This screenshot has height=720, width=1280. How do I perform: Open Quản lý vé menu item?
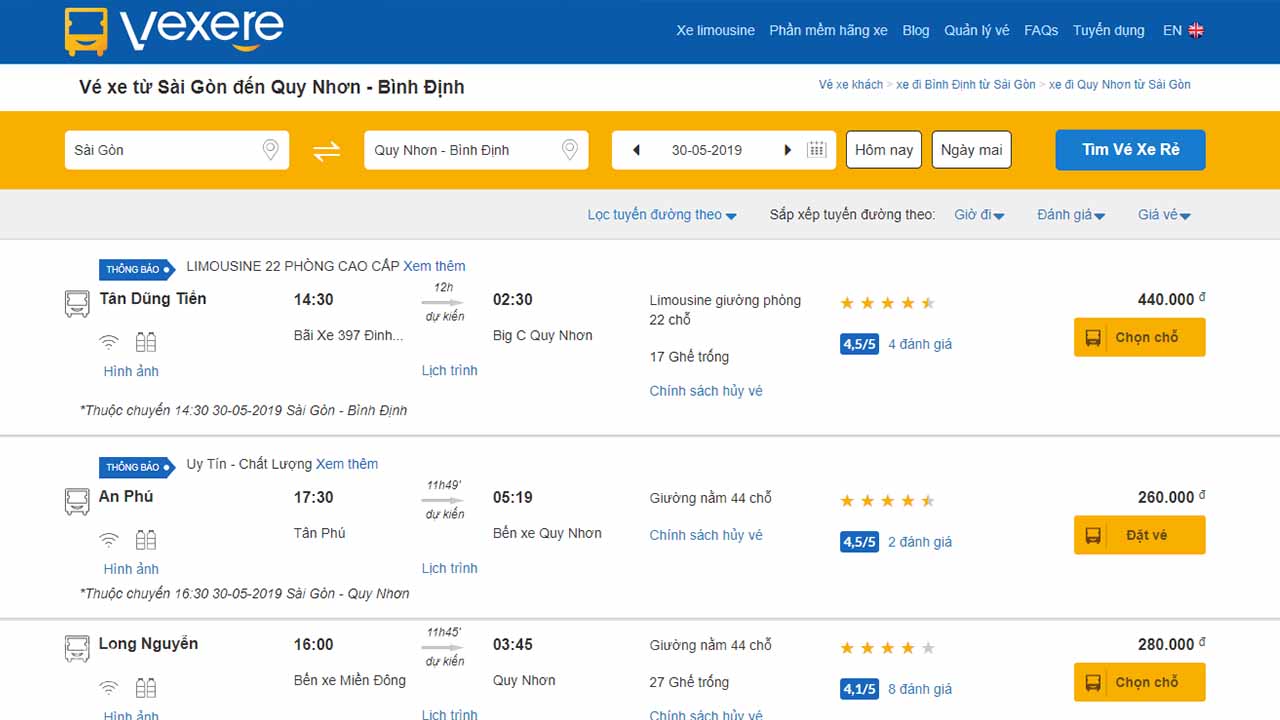click(x=977, y=30)
